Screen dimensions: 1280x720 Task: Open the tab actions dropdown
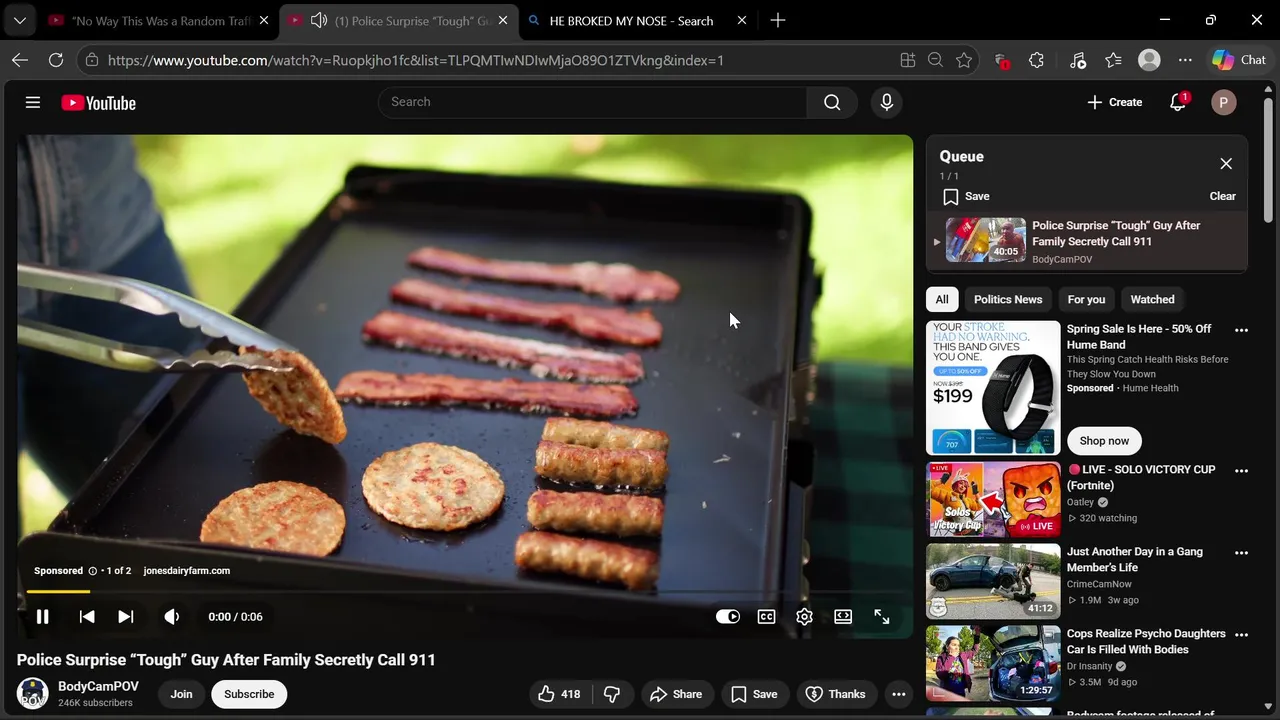pos(19,20)
